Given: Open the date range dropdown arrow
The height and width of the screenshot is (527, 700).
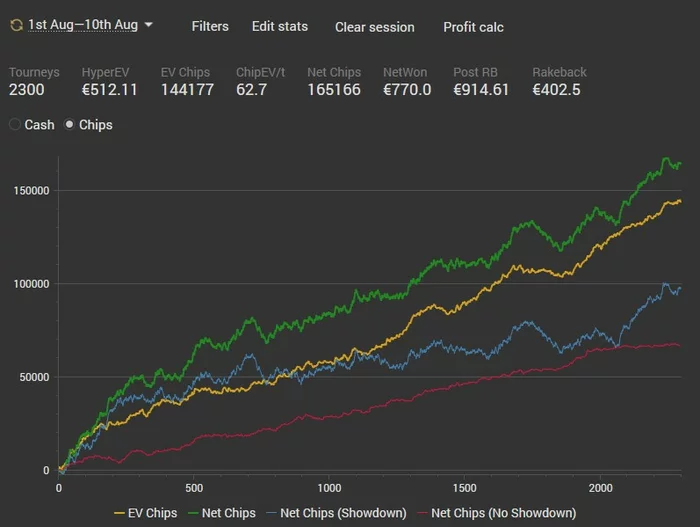Looking at the screenshot, I should tap(149, 24).
